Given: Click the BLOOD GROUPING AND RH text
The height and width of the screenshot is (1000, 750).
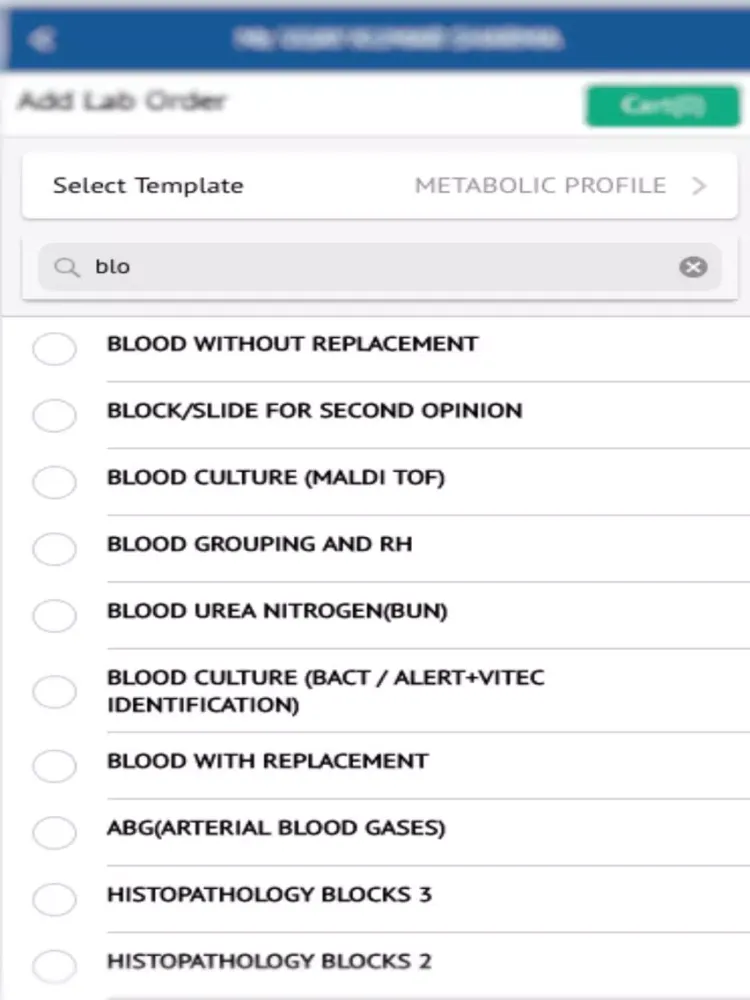Looking at the screenshot, I should (x=260, y=544).
